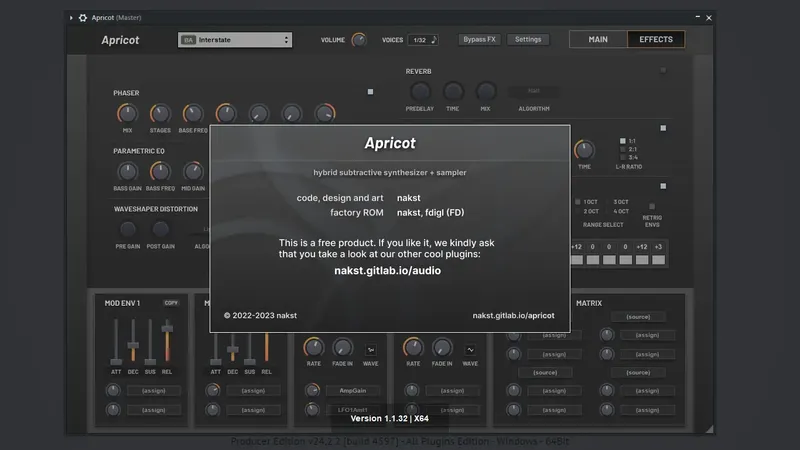Screen dimensions: 800x450
Task: Click the FADE IN knob above AmpGain
Action: point(342,347)
